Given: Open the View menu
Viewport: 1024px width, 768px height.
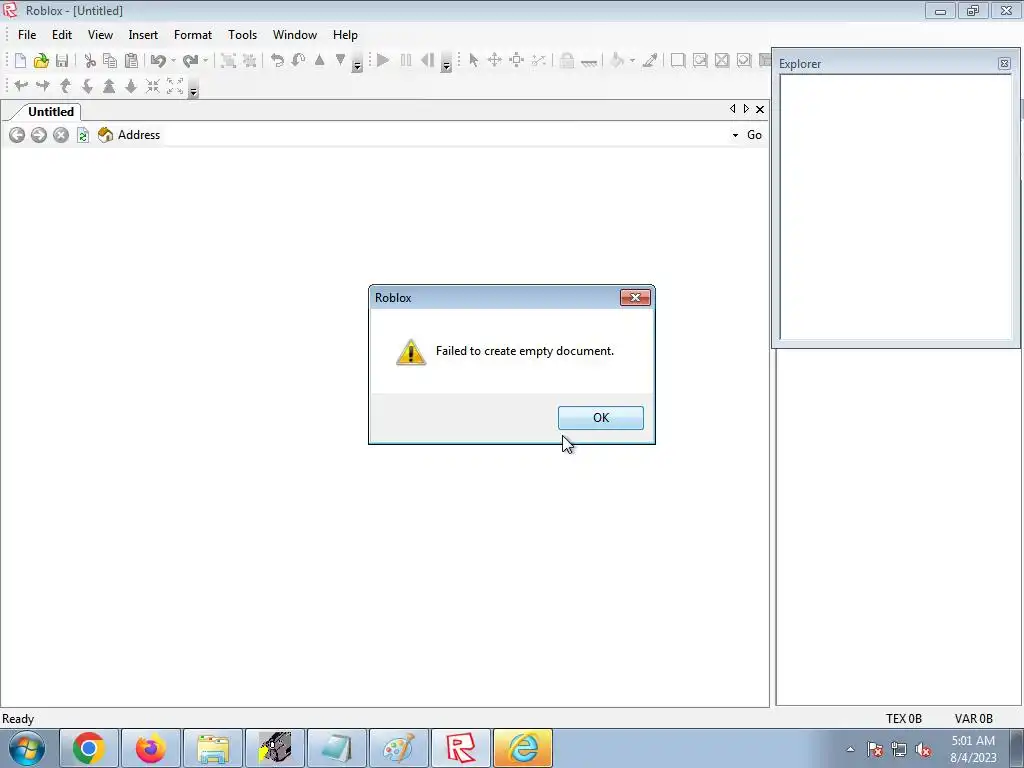Looking at the screenshot, I should pos(101,35).
